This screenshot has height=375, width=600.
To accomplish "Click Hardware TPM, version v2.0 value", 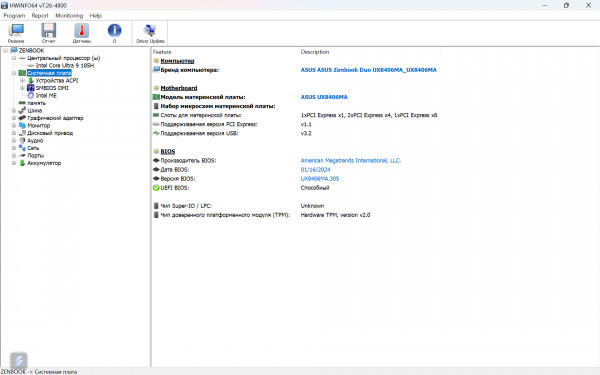I will [335, 215].
